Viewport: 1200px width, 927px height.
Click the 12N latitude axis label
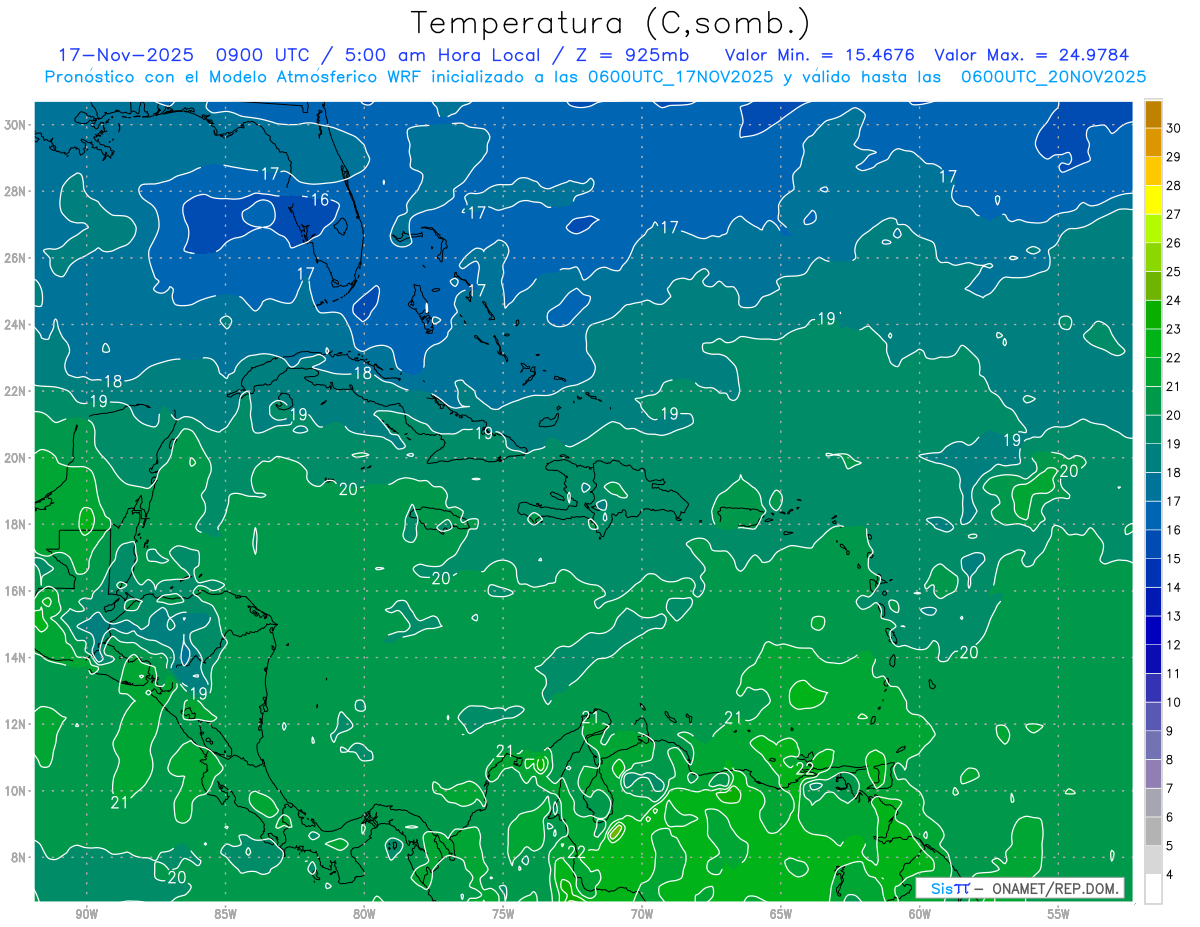[x=17, y=724]
